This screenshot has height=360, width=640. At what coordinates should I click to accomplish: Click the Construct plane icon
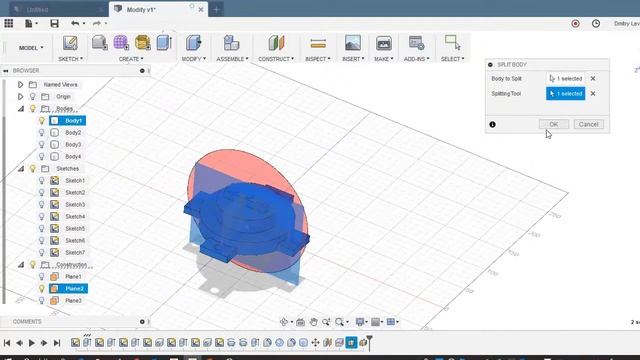click(276, 43)
